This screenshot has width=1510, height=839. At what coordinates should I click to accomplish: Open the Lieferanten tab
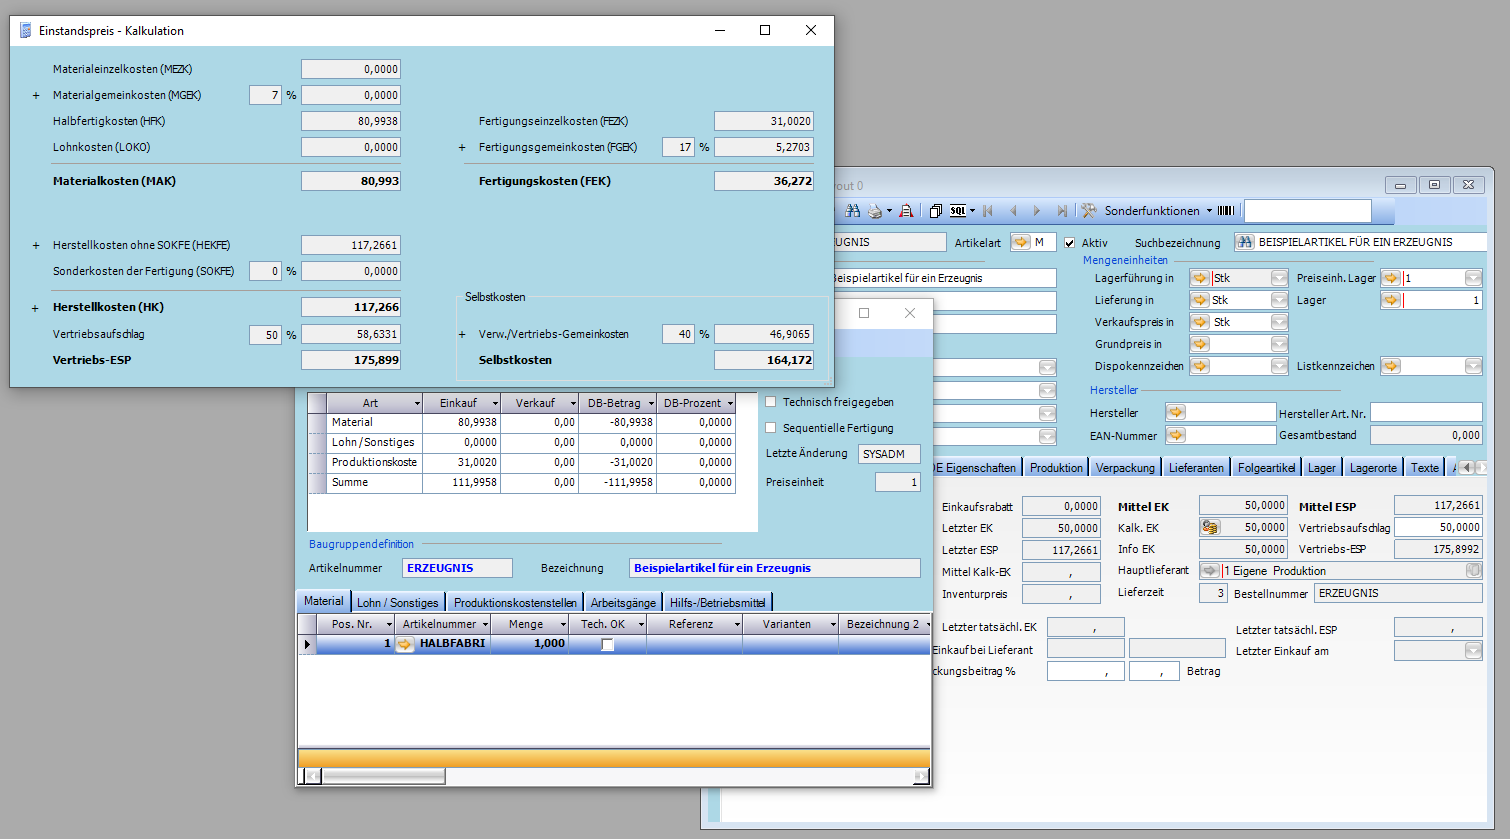(1196, 468)
